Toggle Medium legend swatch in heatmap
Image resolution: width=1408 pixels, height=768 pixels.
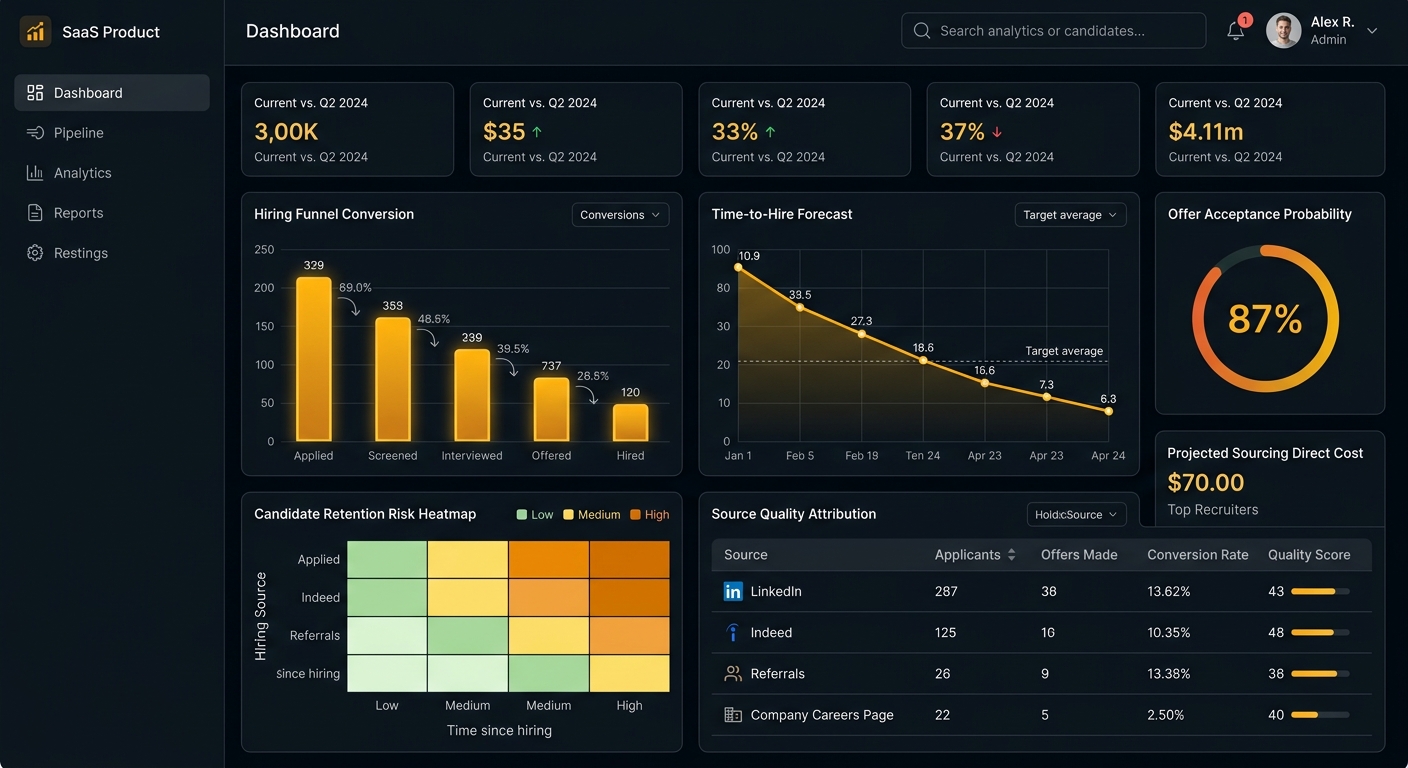pos(569,515)
